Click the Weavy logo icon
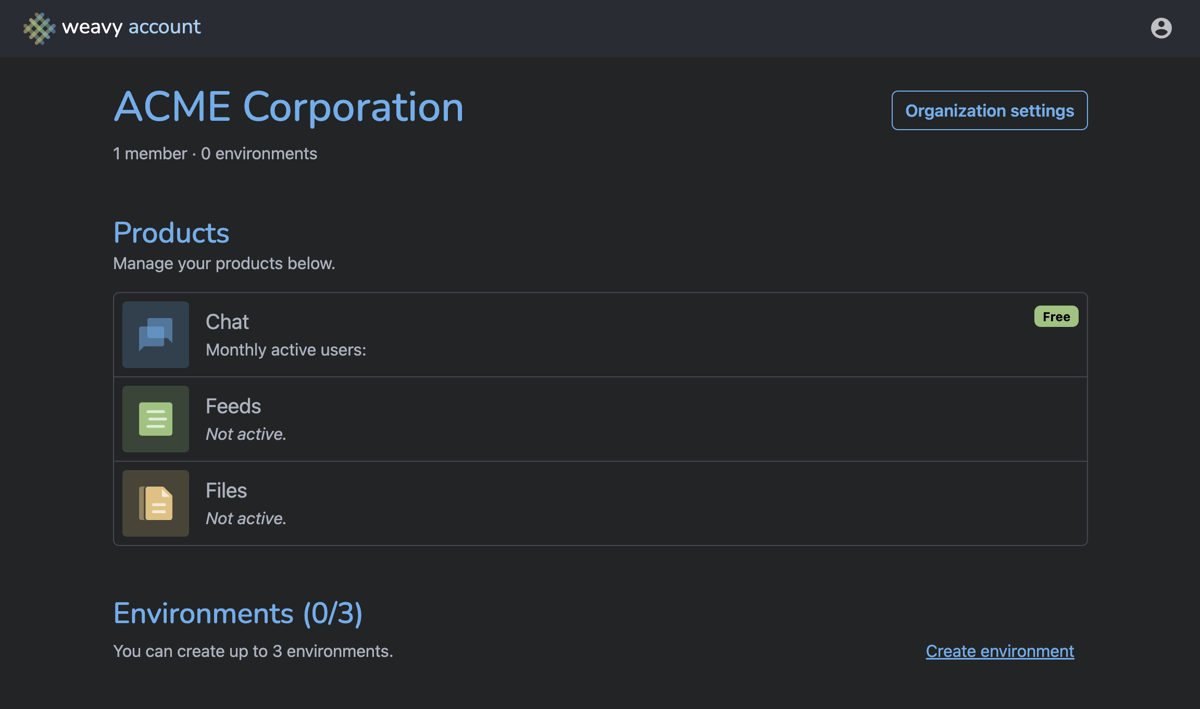 tap(39, 28)
